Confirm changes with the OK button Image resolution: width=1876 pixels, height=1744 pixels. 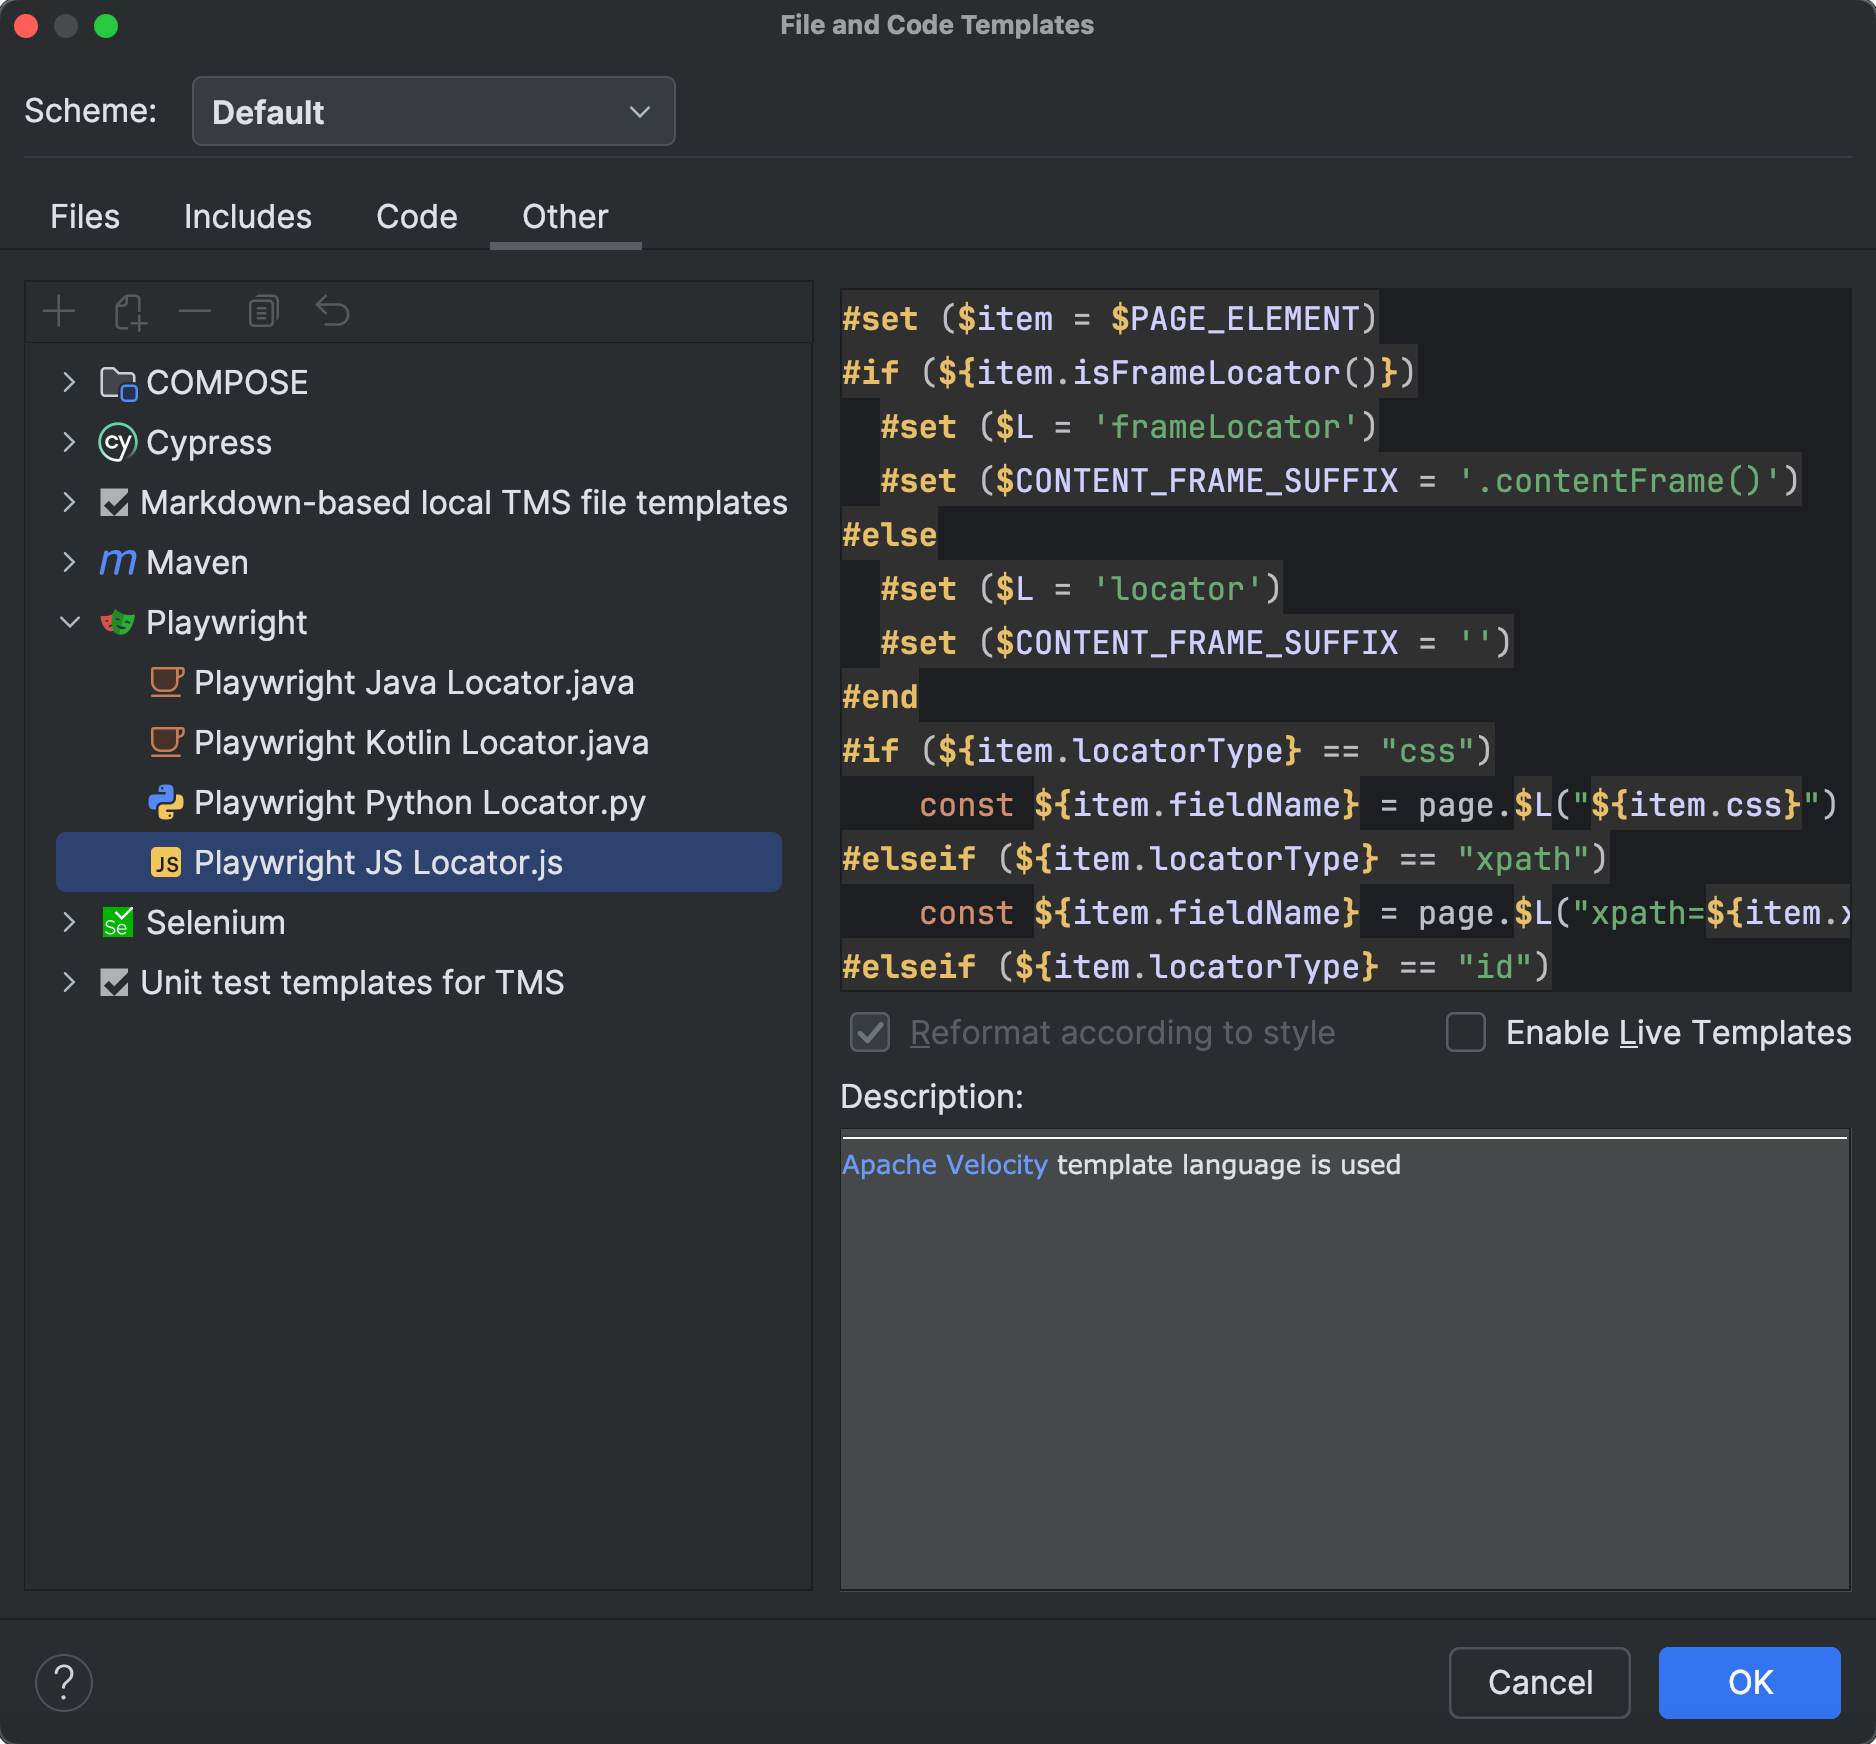1749,1682
